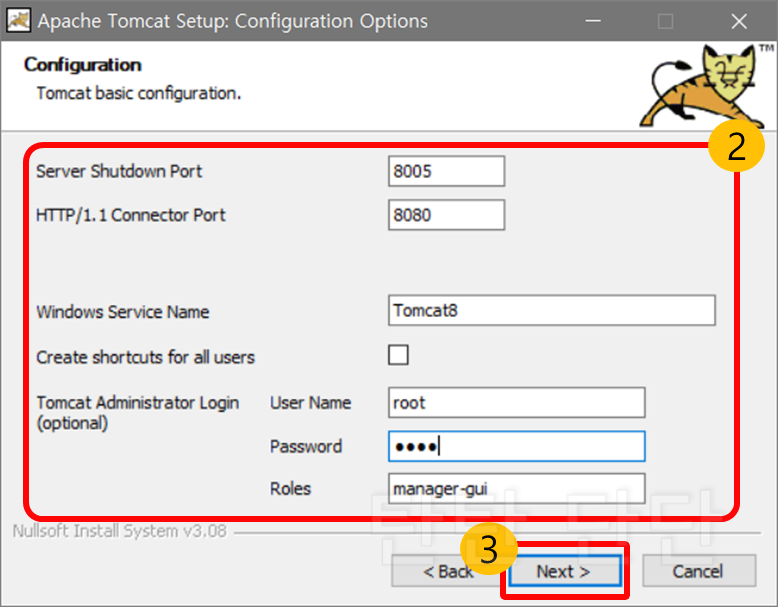Cancel the Tomcat installation

coord(699,571)
